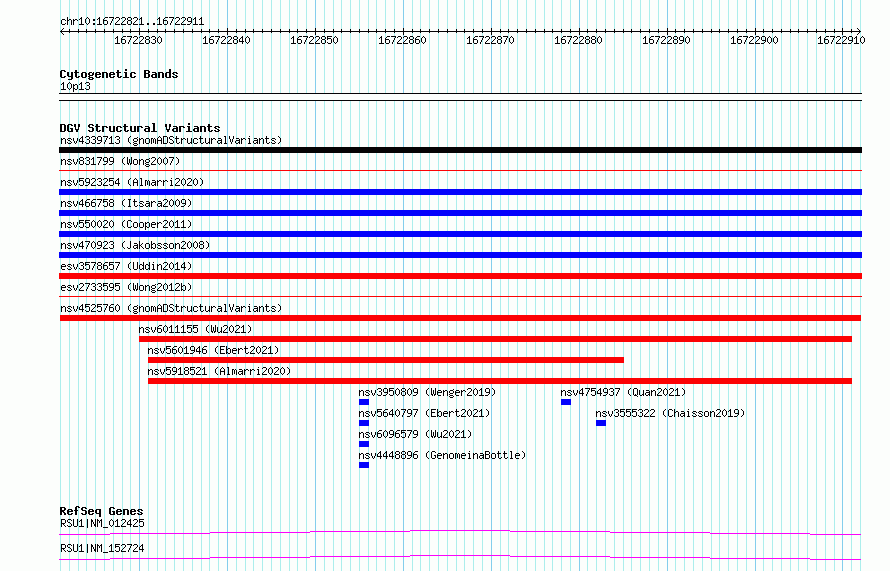Open nsv3555322 (Chaisson2019) variant label
This screenshot has height=571, width=890.
[x=670, y=413]
